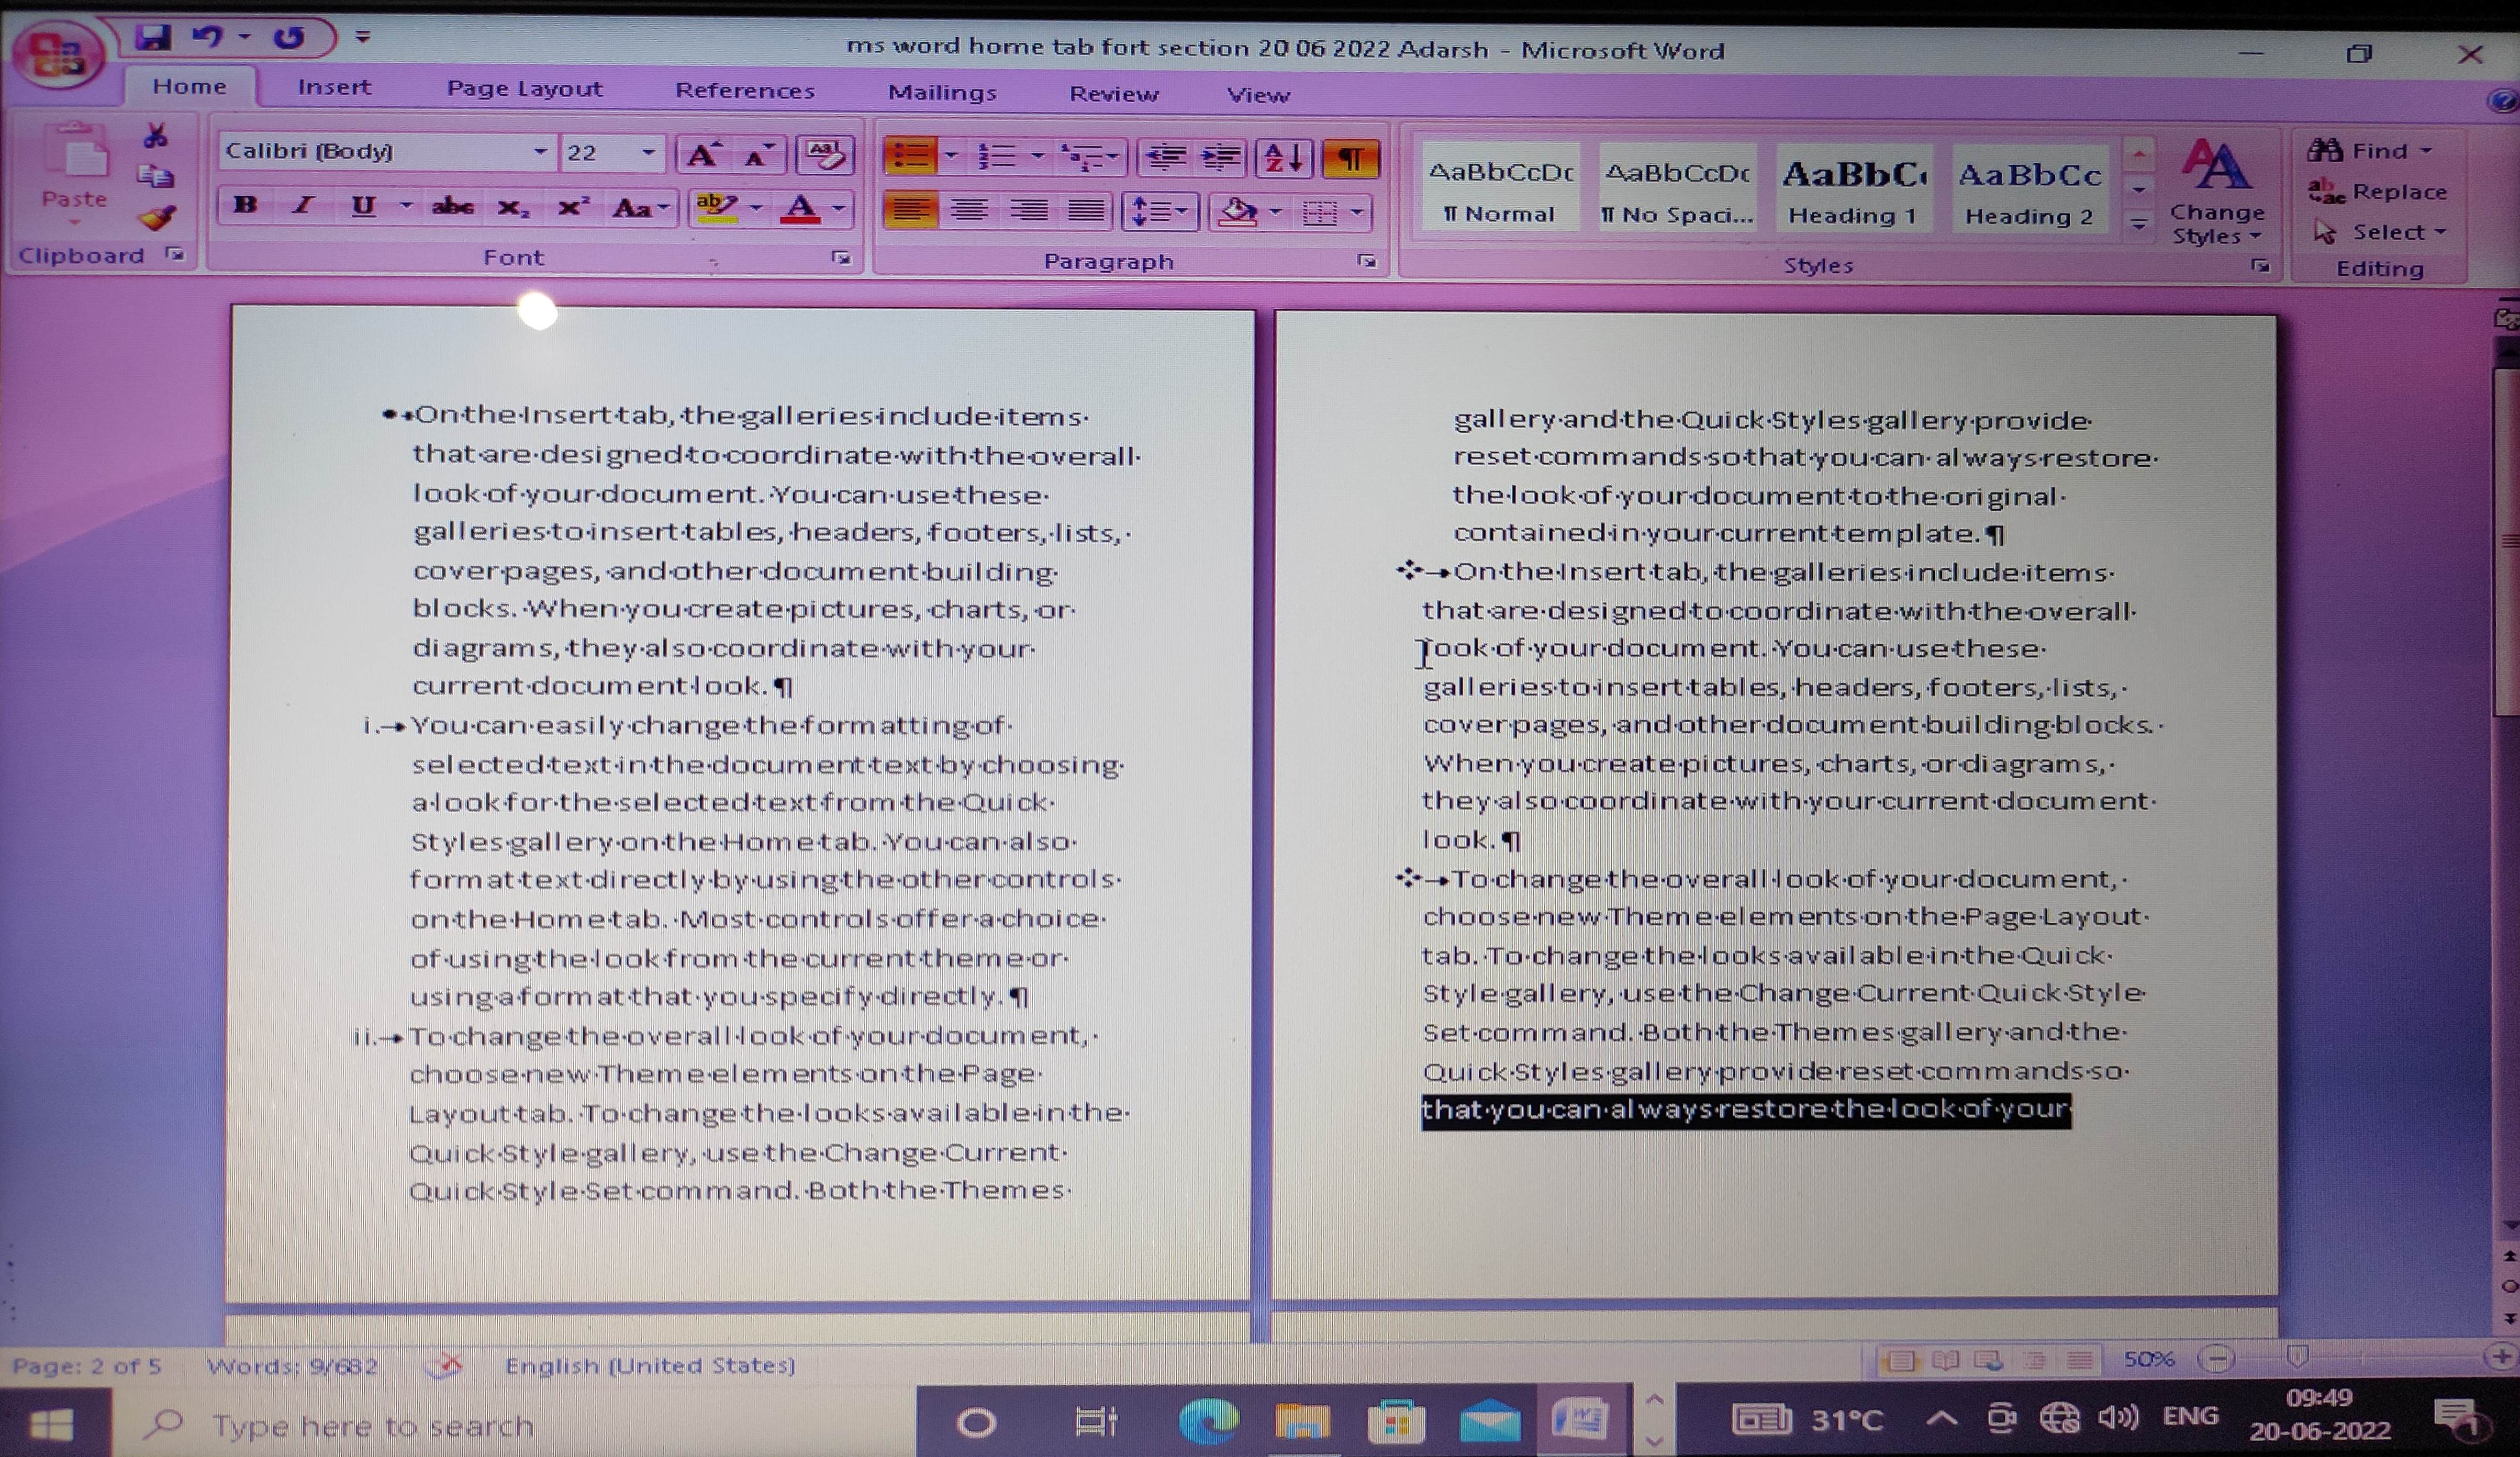Viewport: 2520px width, 1457px height.
Task: Toggle Bold formatting button
Action: tap(244, 206)
